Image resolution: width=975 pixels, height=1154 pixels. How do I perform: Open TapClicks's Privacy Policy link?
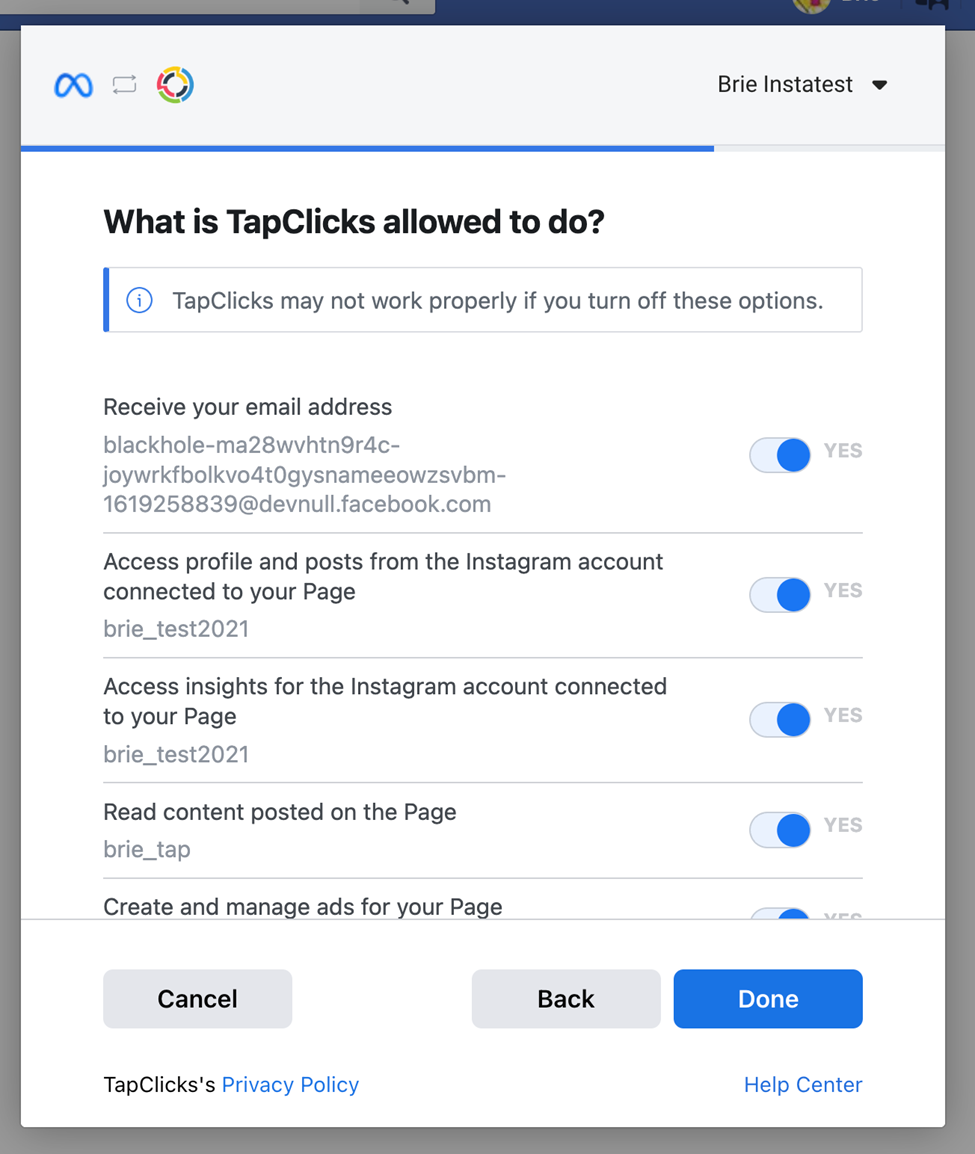coord(290,1085)
